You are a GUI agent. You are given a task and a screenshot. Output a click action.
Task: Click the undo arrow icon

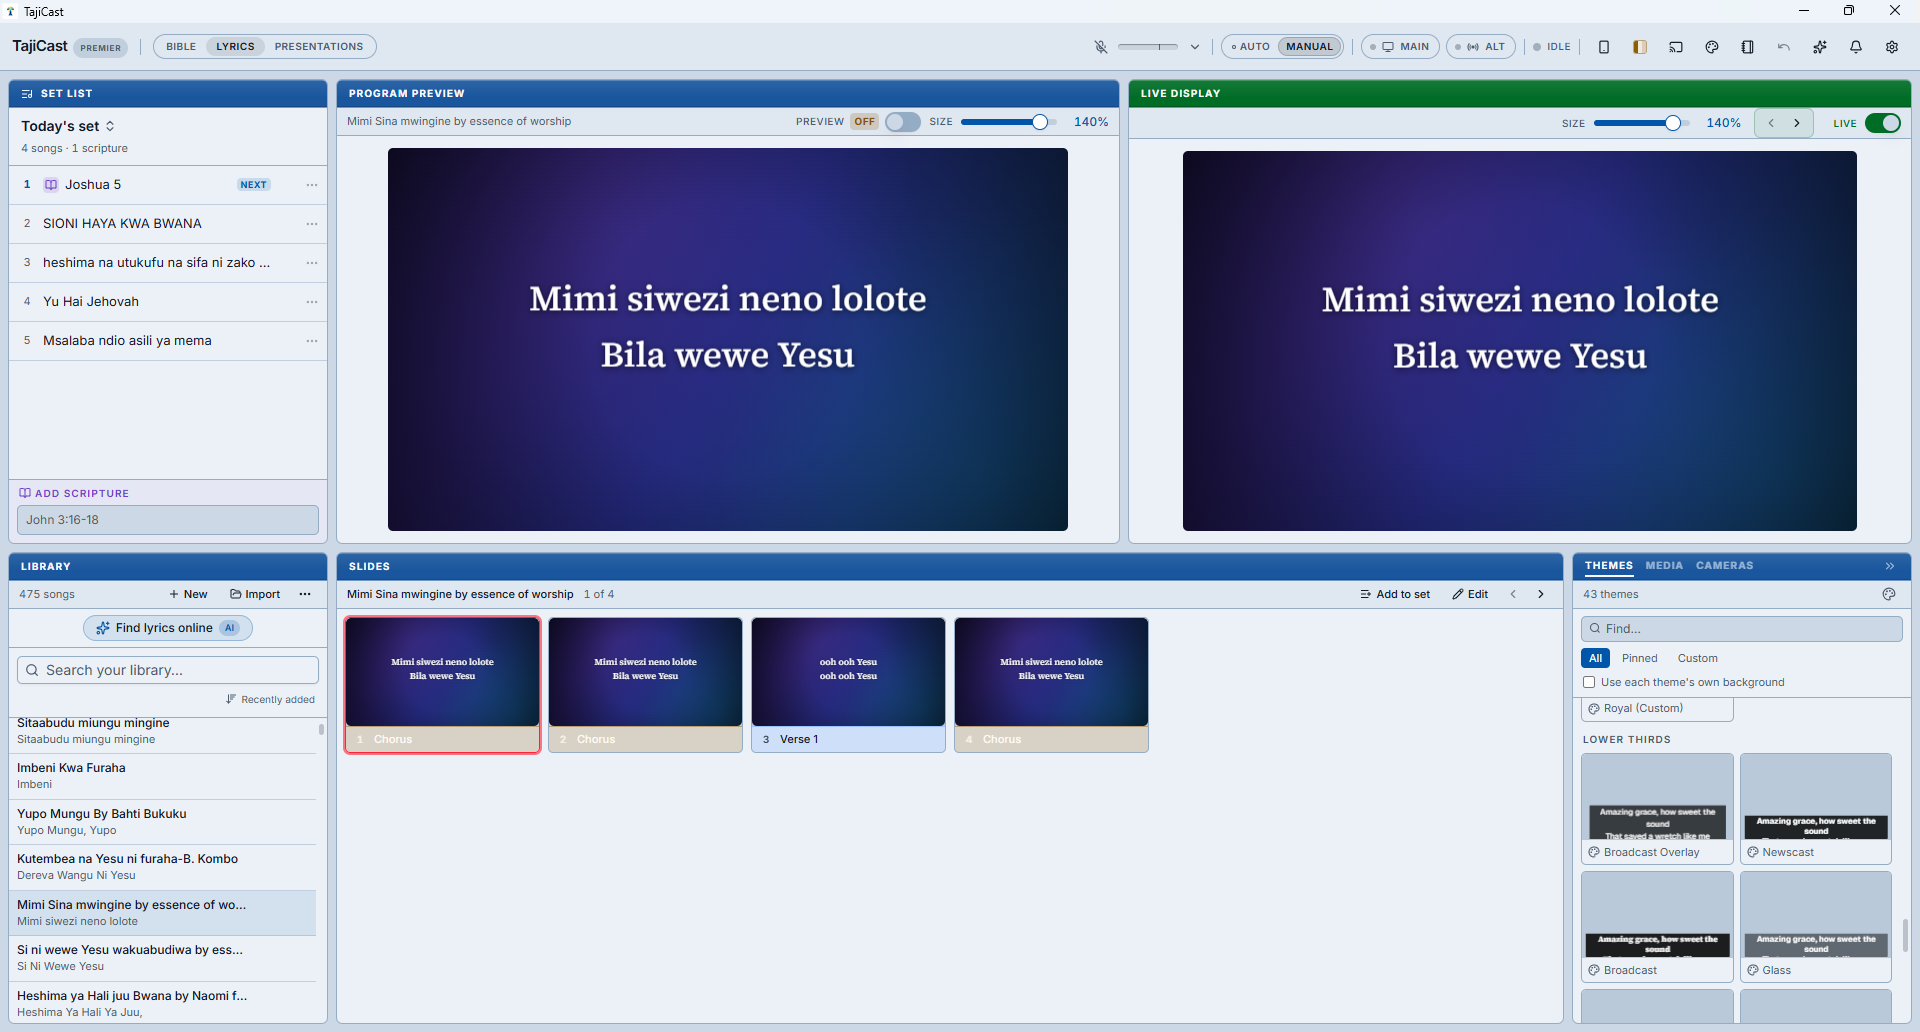coord(1784,47)
